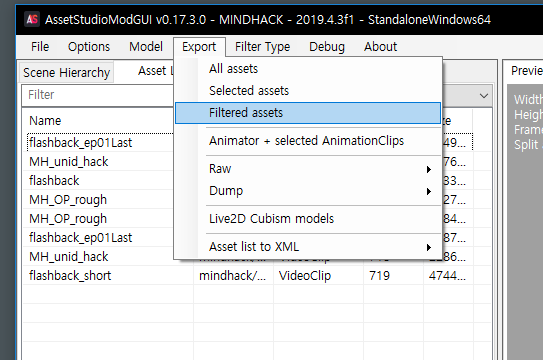
Task: Expand the Raw submenu
Action: (x=308, y=169)
